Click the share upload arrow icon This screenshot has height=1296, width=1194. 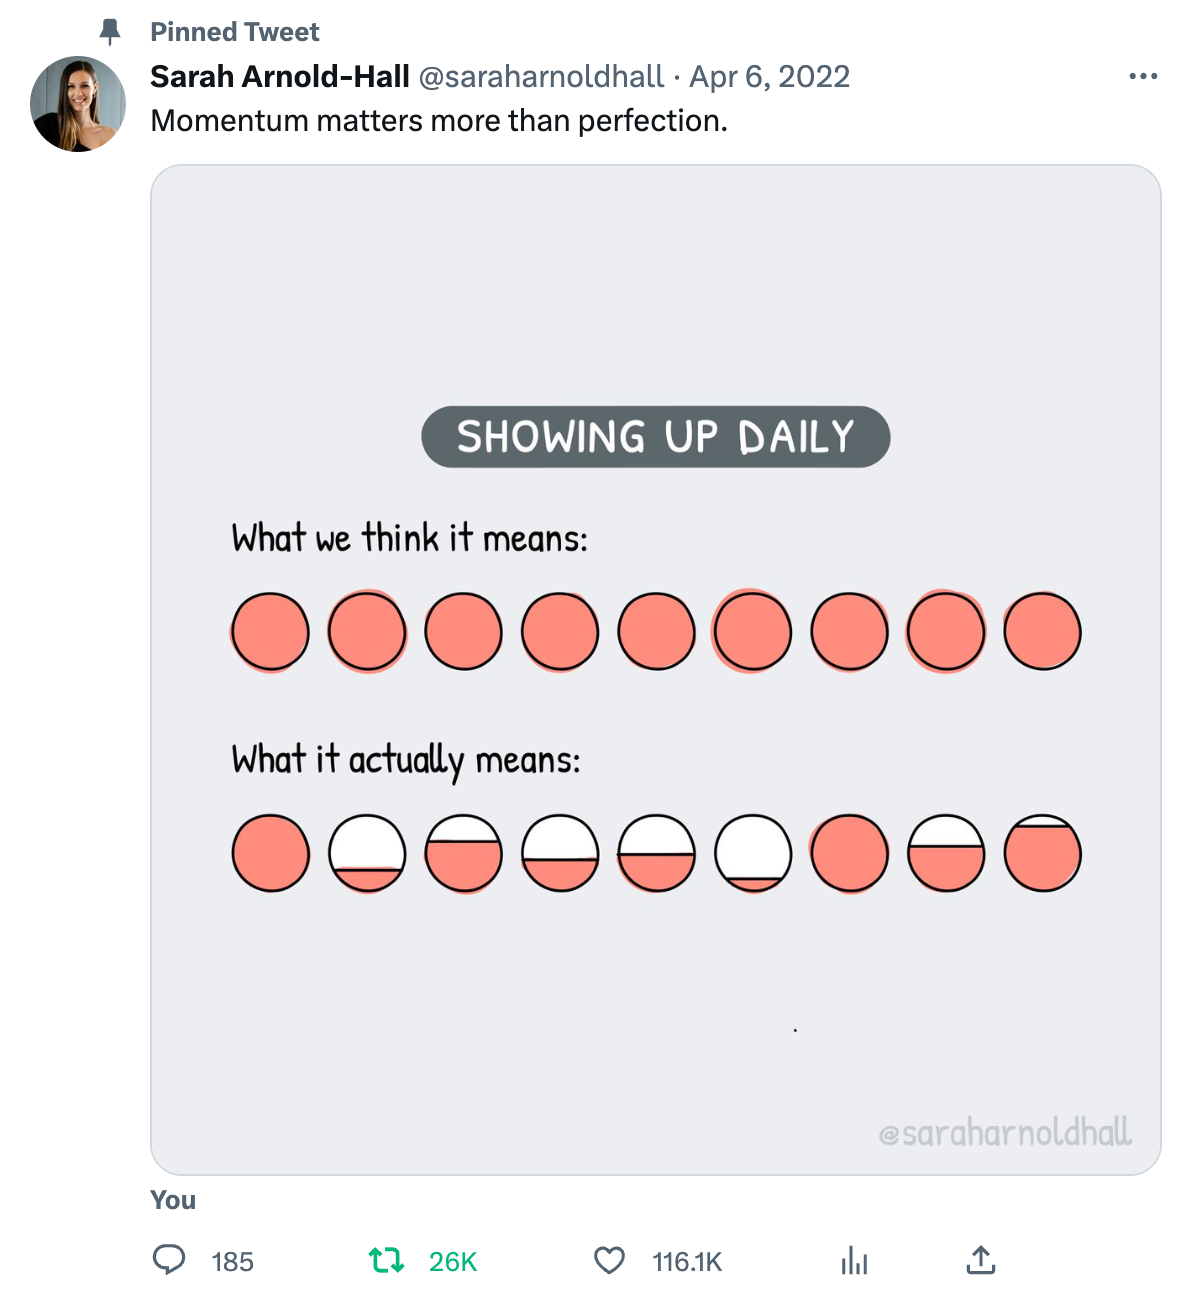[x=981, y=1260]
